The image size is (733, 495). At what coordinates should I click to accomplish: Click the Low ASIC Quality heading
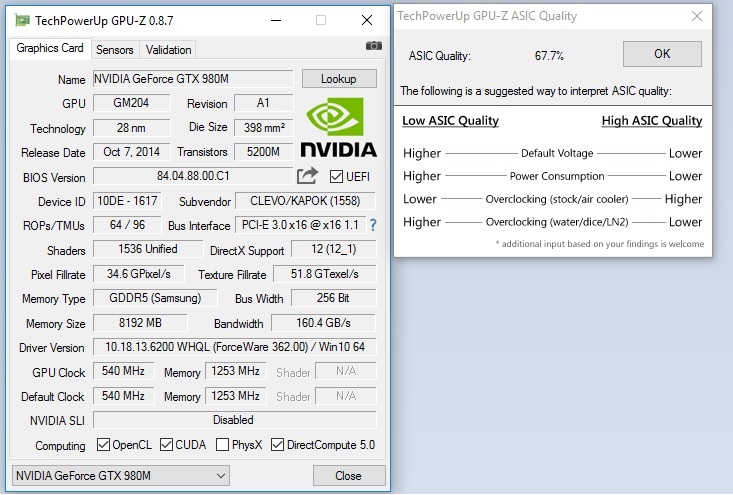tap(450, 121)
